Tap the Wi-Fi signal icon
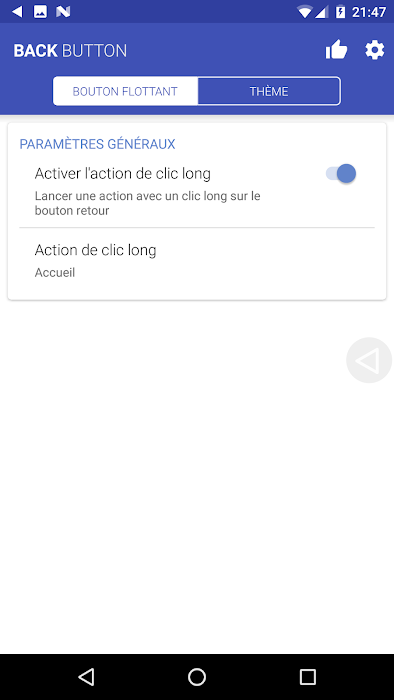The image size is (394, 700). (x=305, y=12)
